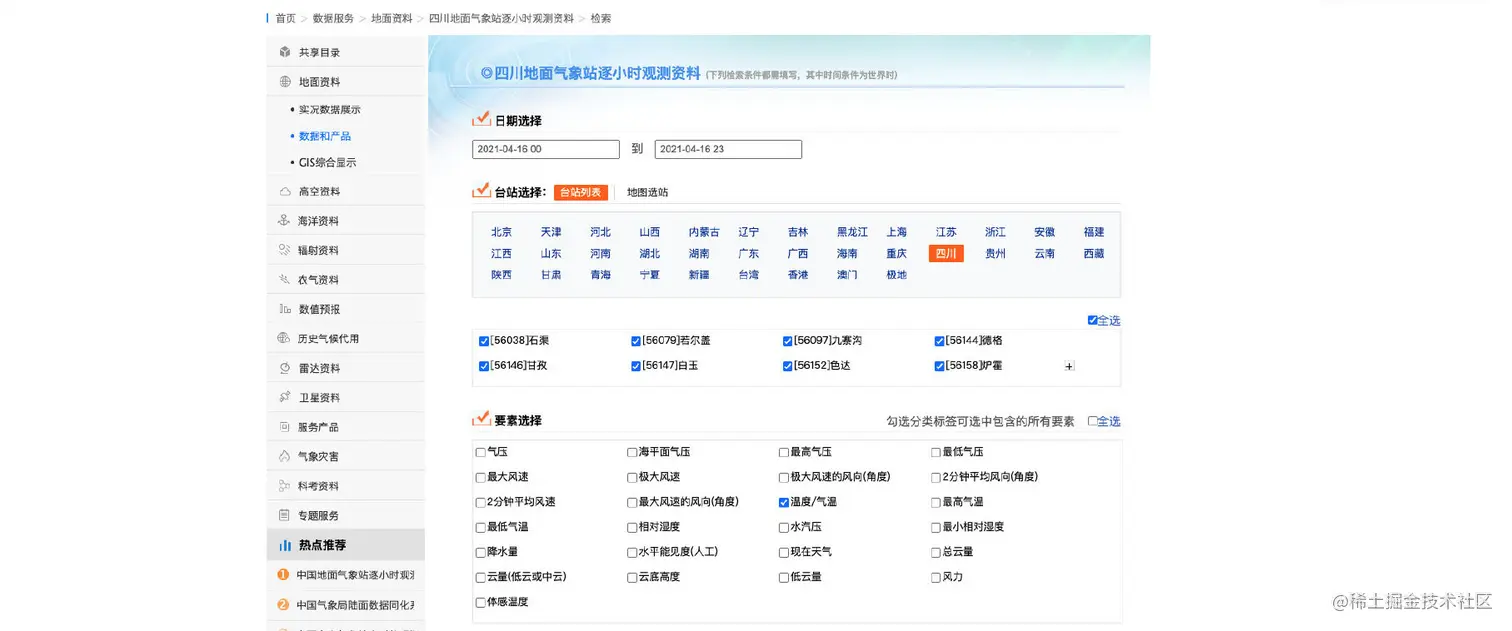Check the 体感温度 checkbox

coord(480,603)
